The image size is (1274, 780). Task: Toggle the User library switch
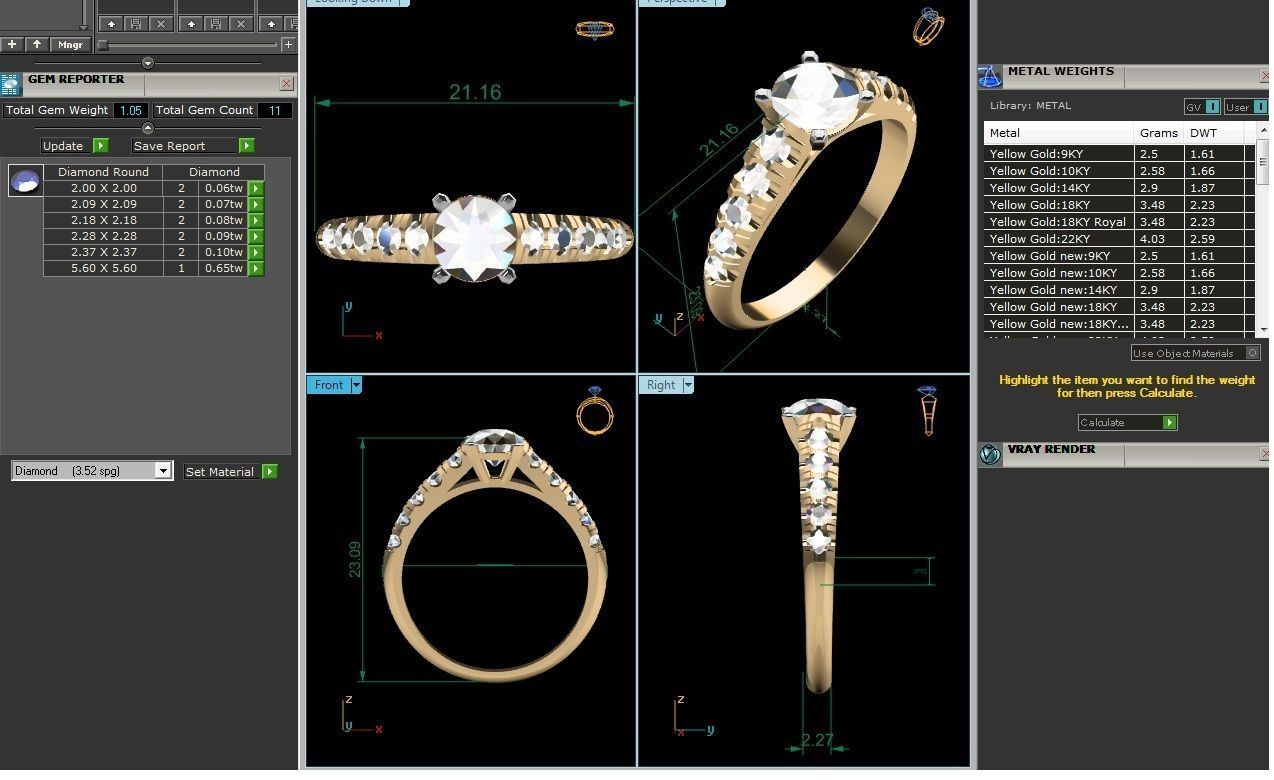(x=1246, y=106)
